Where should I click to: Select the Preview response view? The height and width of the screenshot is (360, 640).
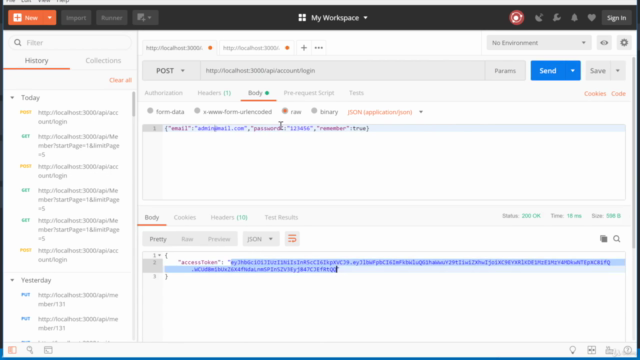(219, 239)
